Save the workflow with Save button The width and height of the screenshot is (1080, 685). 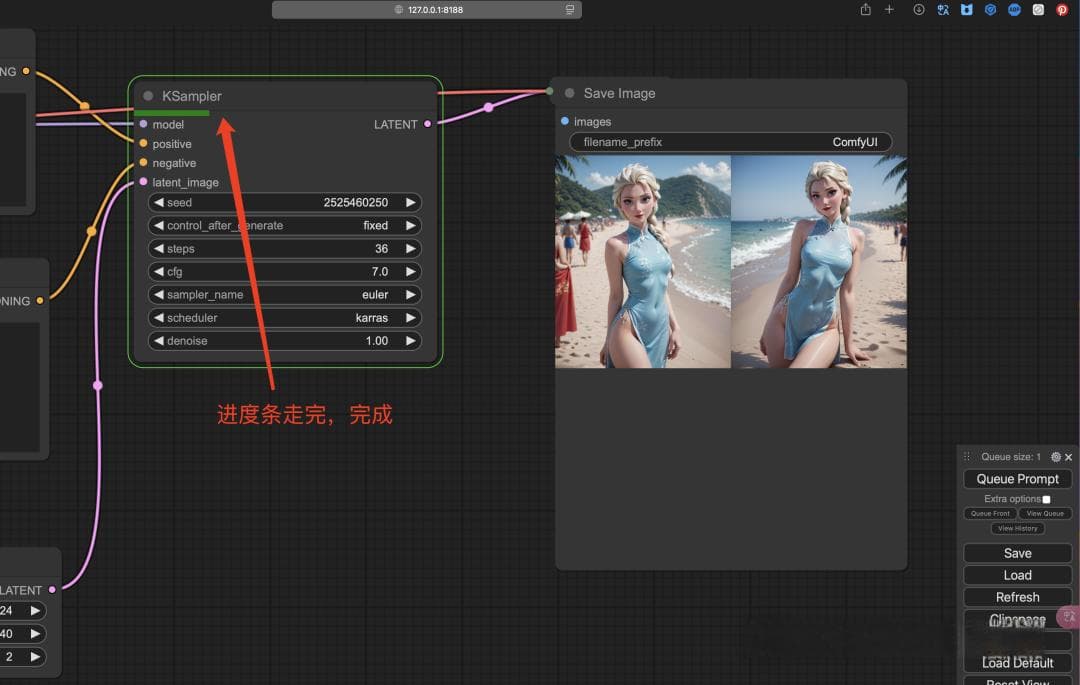pyautogui.click(x=1017, y=554)
